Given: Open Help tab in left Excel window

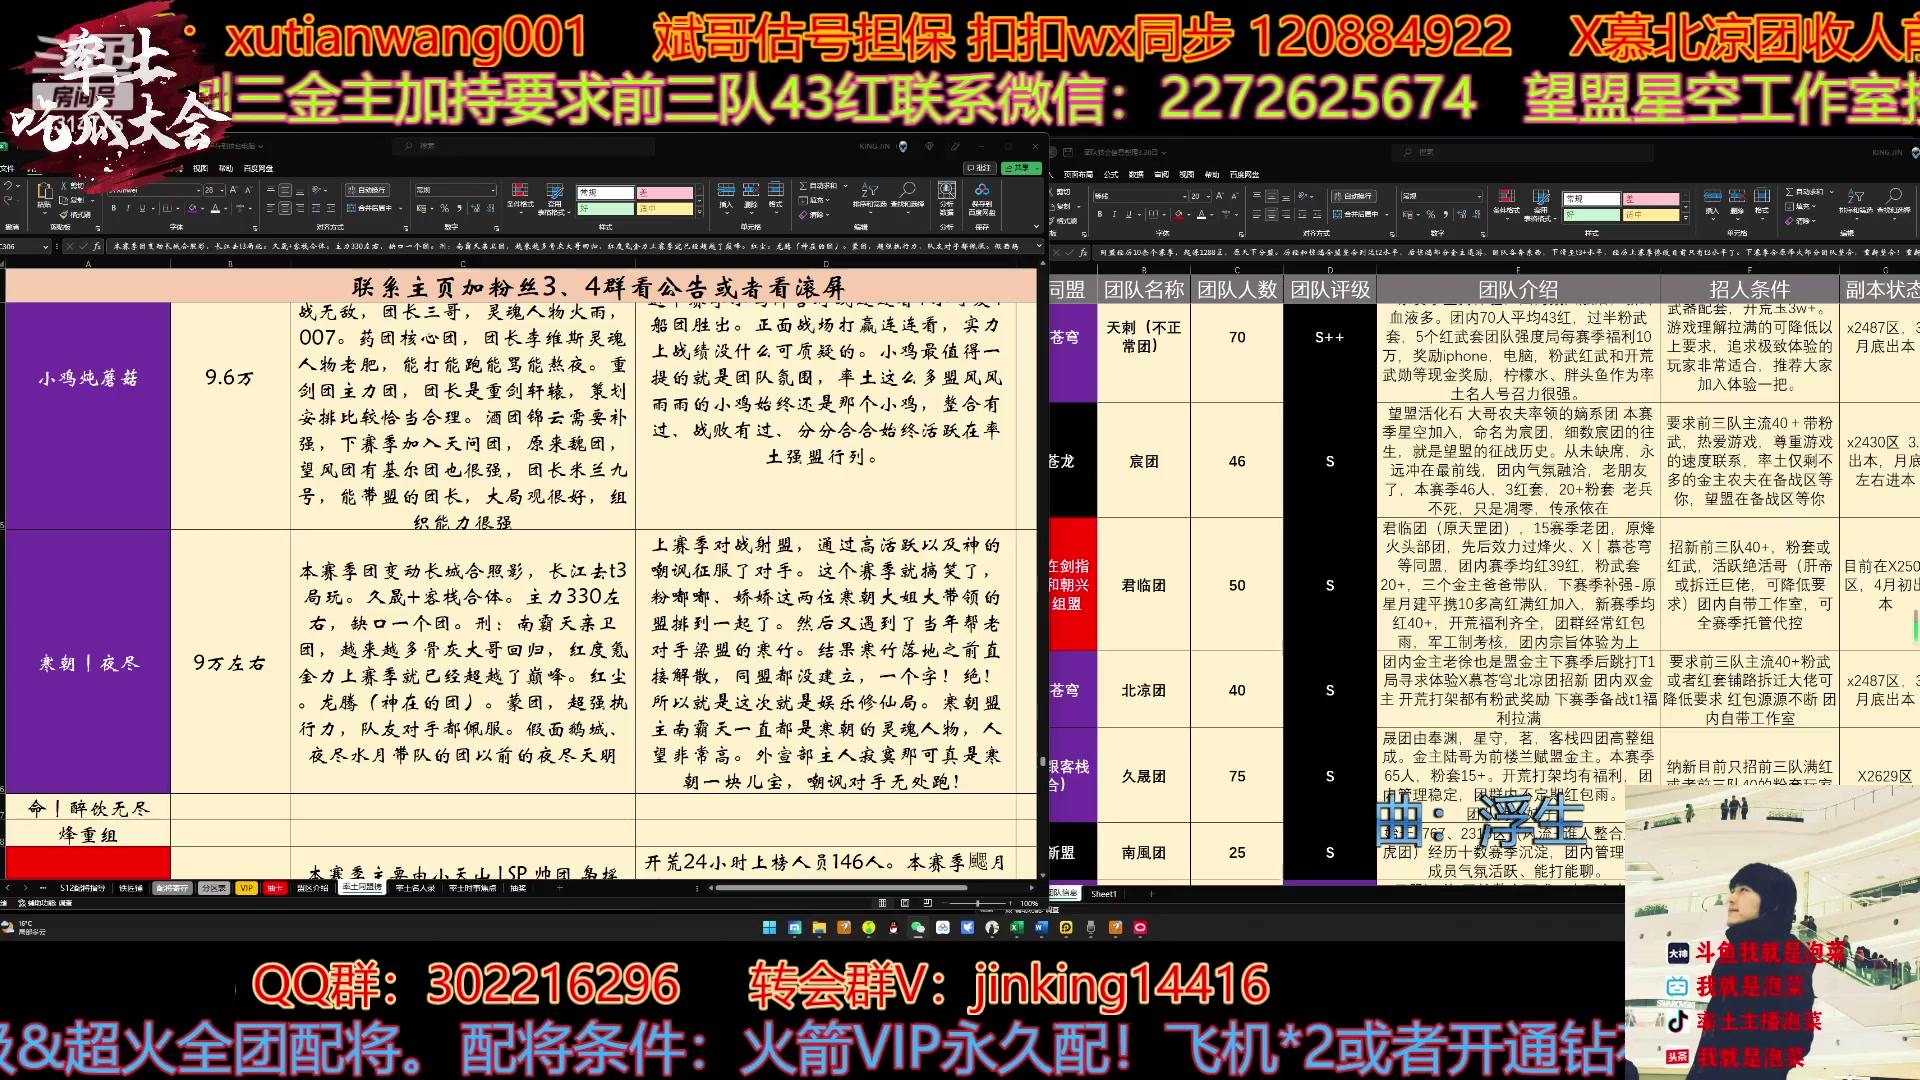Looking at the screenshot, I should [226, 168].
